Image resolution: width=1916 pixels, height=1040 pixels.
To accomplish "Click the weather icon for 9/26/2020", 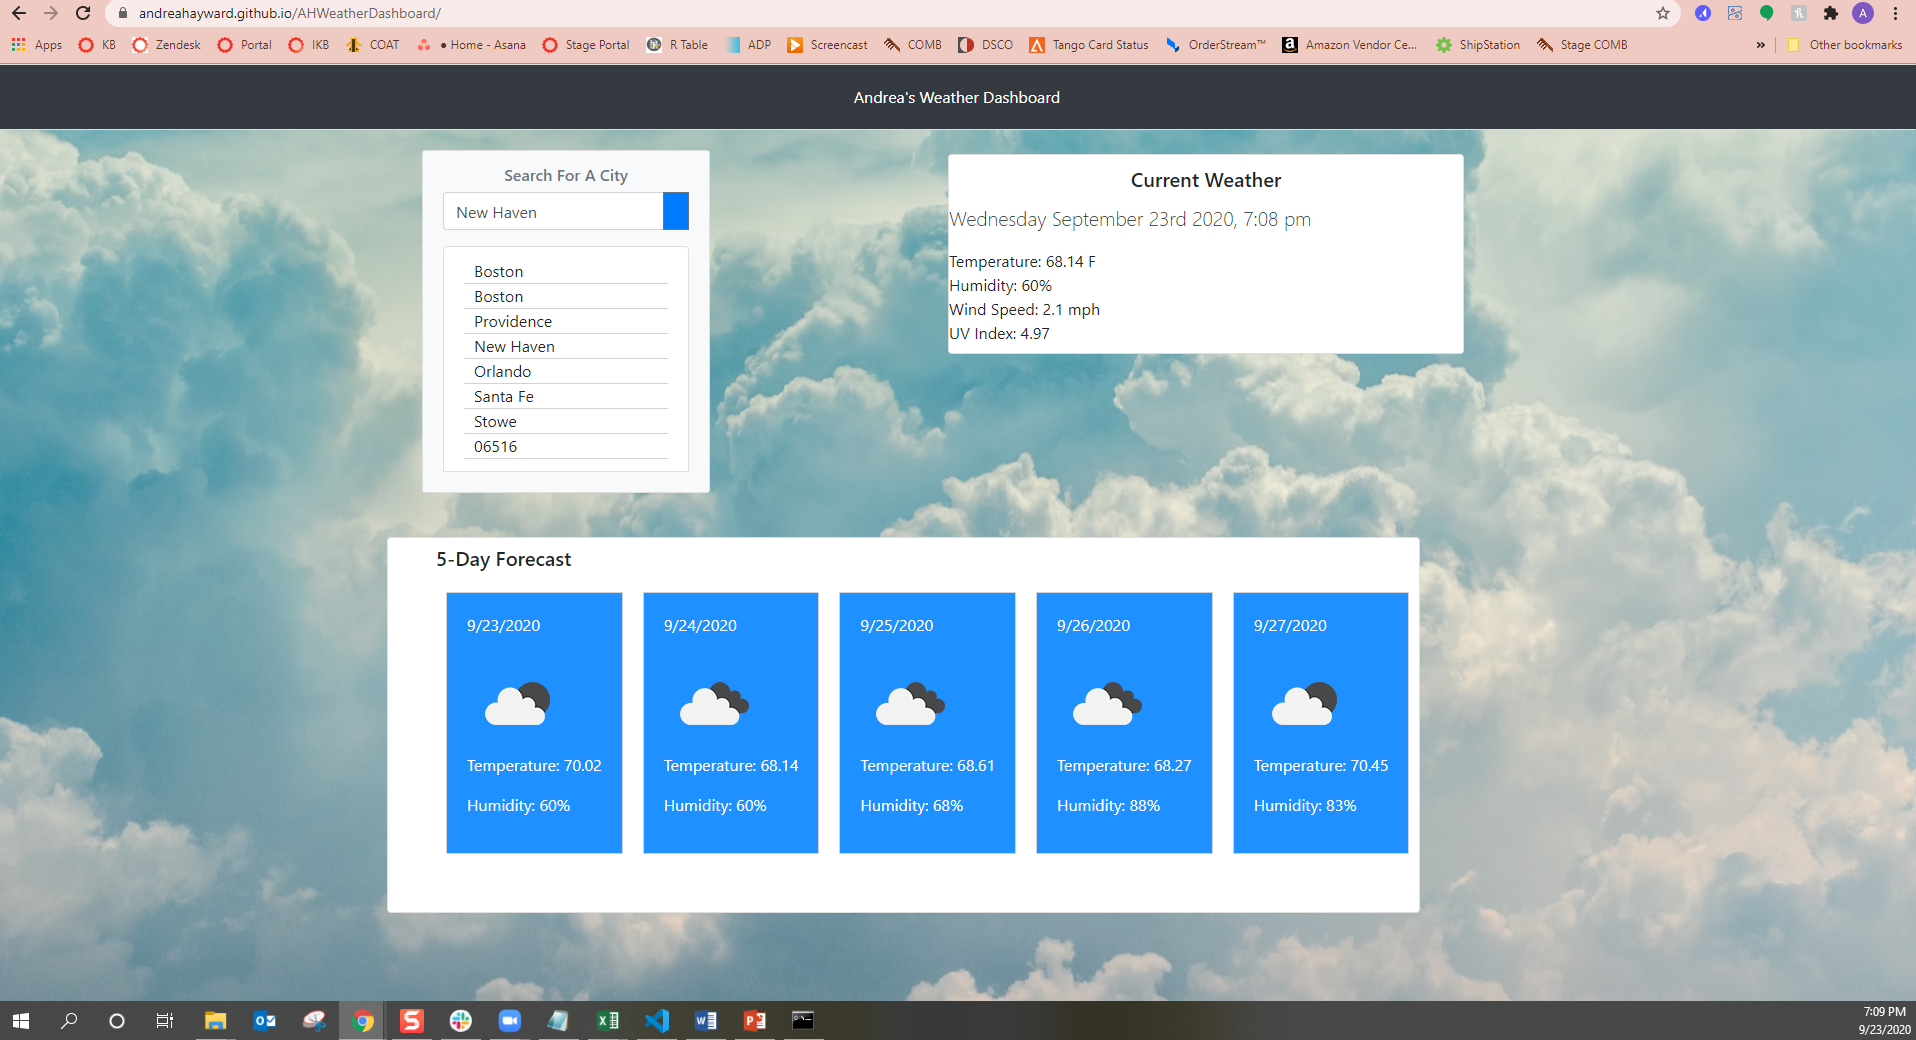I will (1107, 704).
